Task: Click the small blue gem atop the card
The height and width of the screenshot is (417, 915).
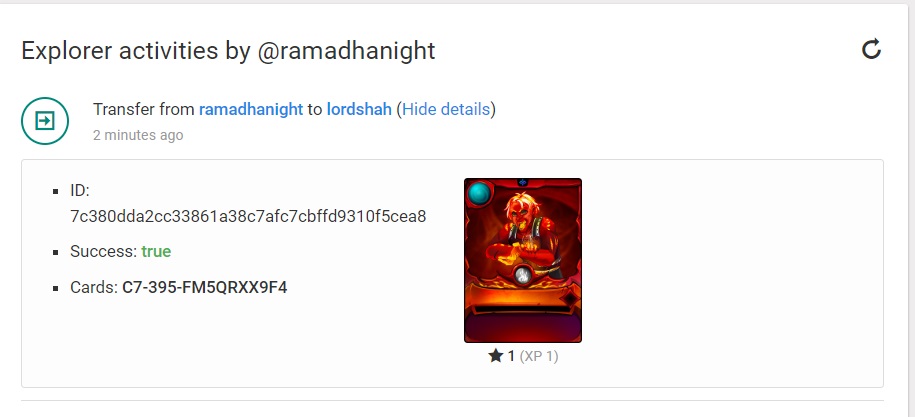Action: [523, 183]
